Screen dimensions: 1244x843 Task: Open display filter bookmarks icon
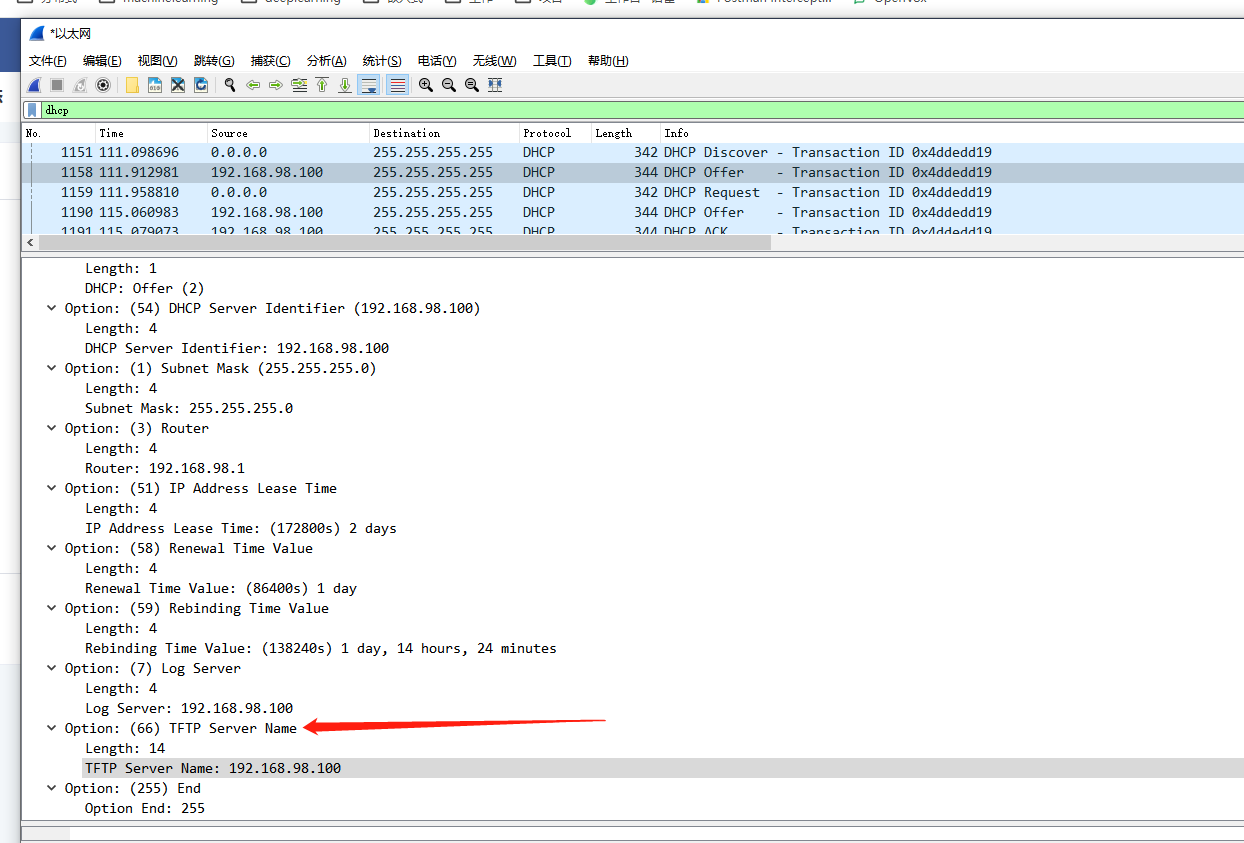click(x=32, y=110)
